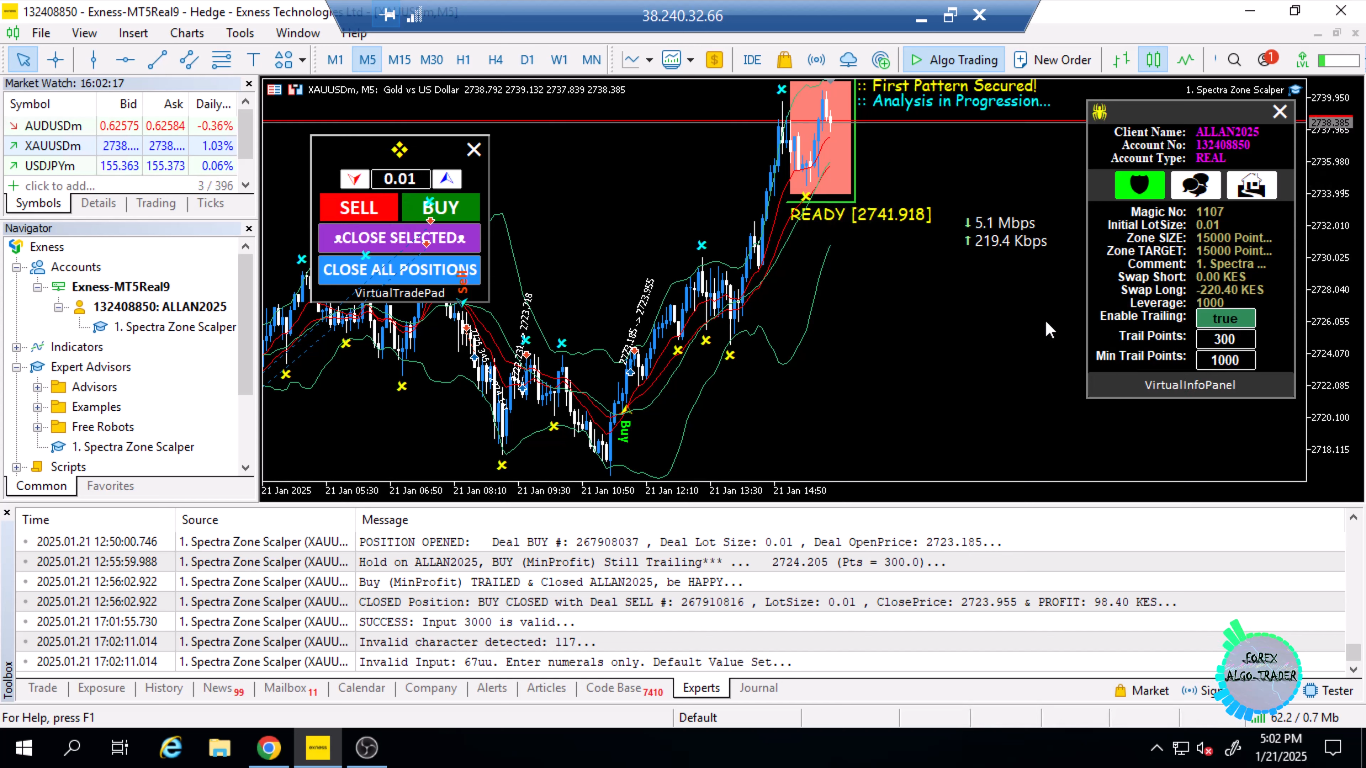The image size is (1366, 768).
Task: Switch chart to line chart style
Action: 1186,60
